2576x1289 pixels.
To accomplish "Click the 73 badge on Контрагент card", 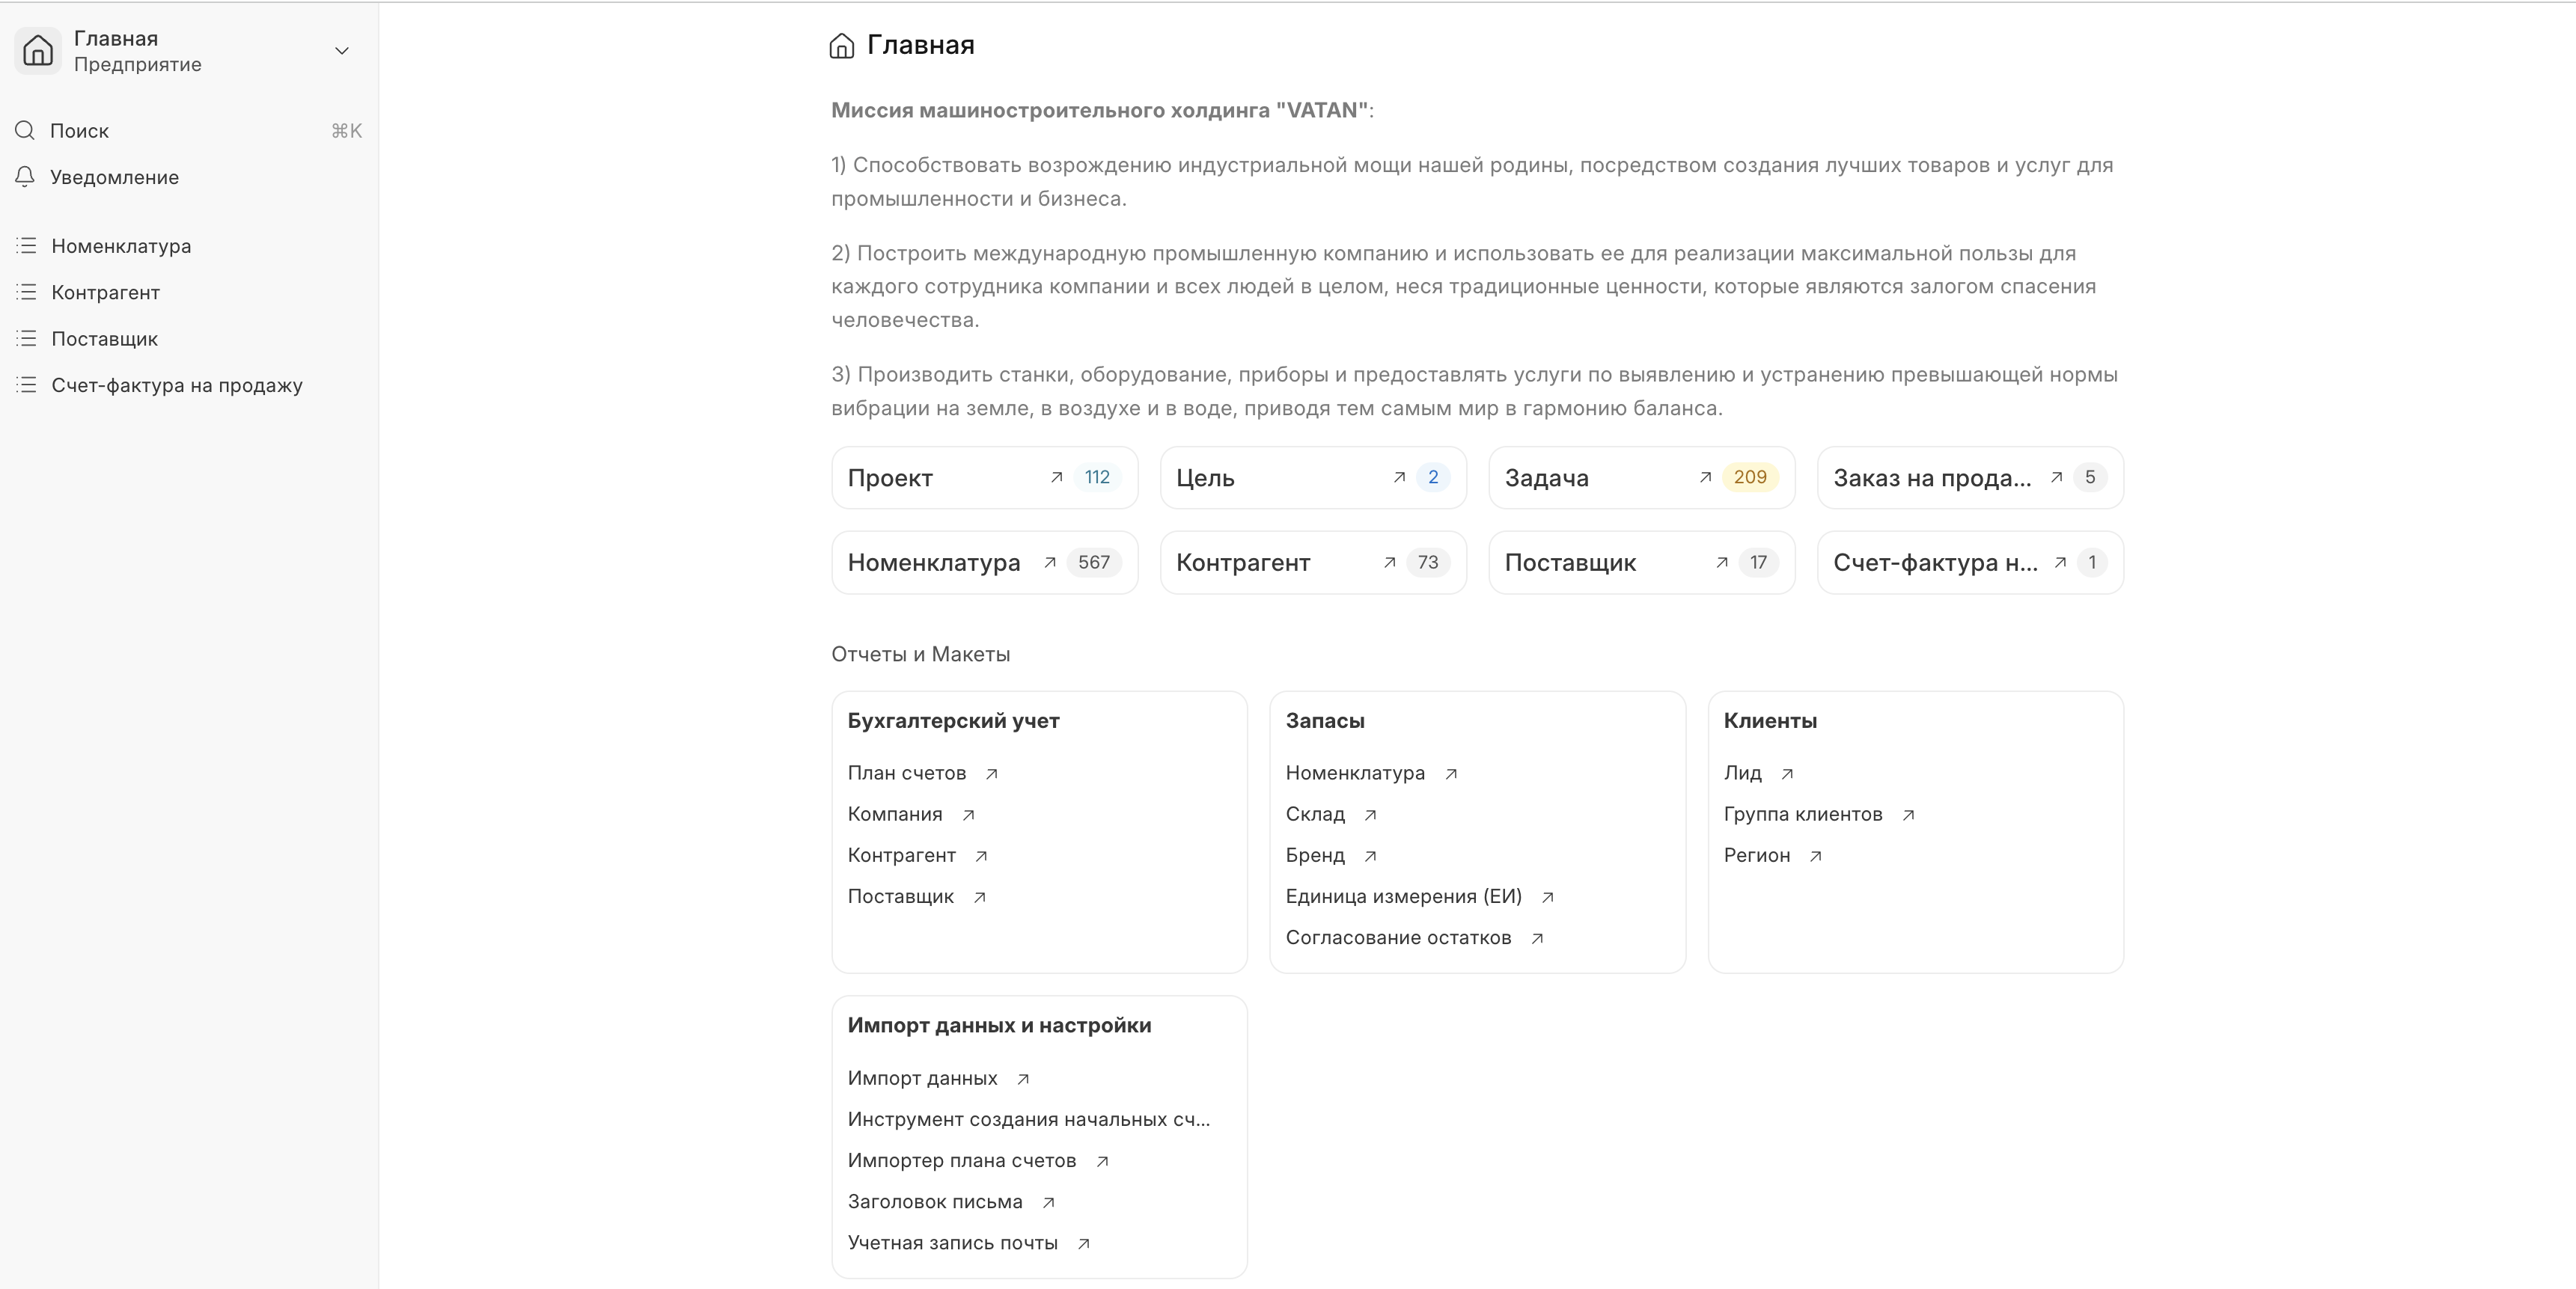I will click(1427, 563).
